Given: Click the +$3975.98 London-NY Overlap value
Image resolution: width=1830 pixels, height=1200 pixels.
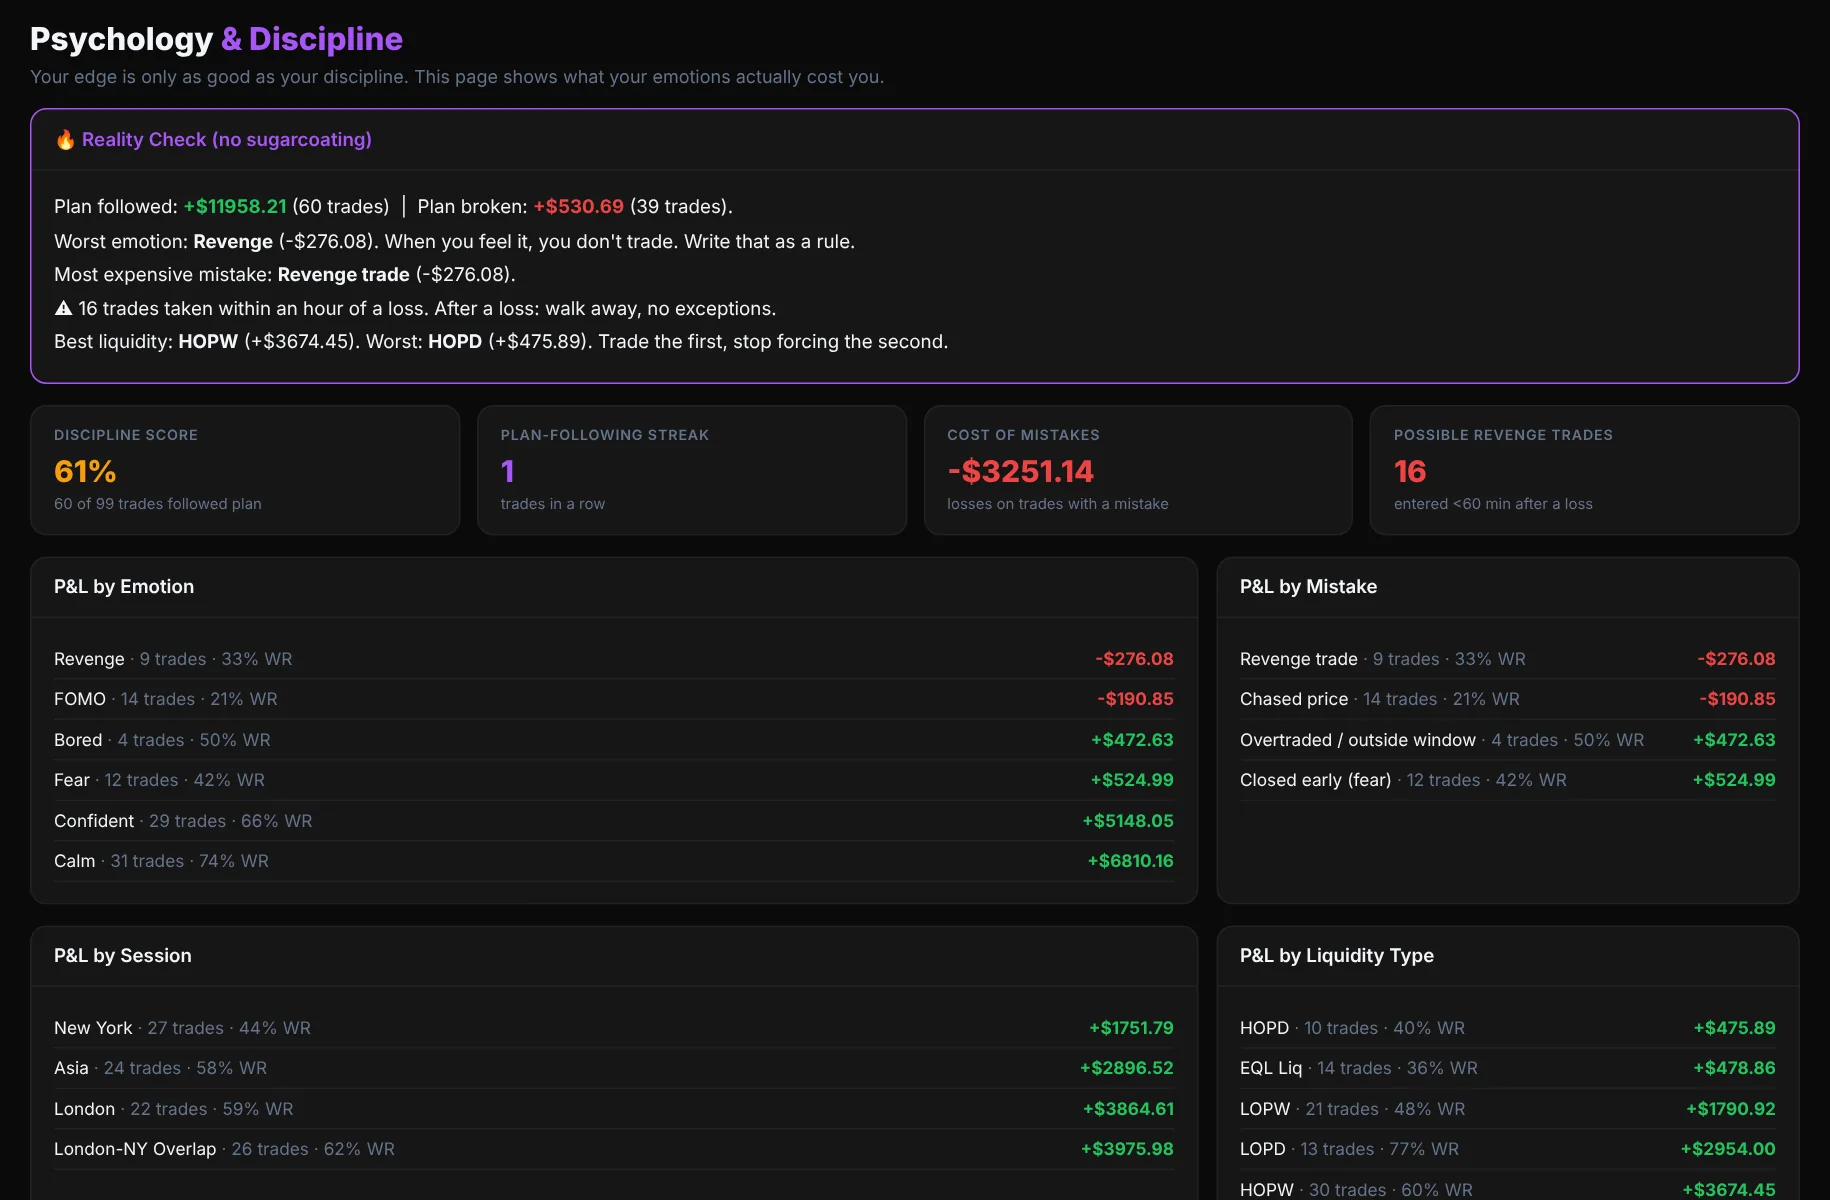Looking at the screenshot, I should [1127, 1149].
